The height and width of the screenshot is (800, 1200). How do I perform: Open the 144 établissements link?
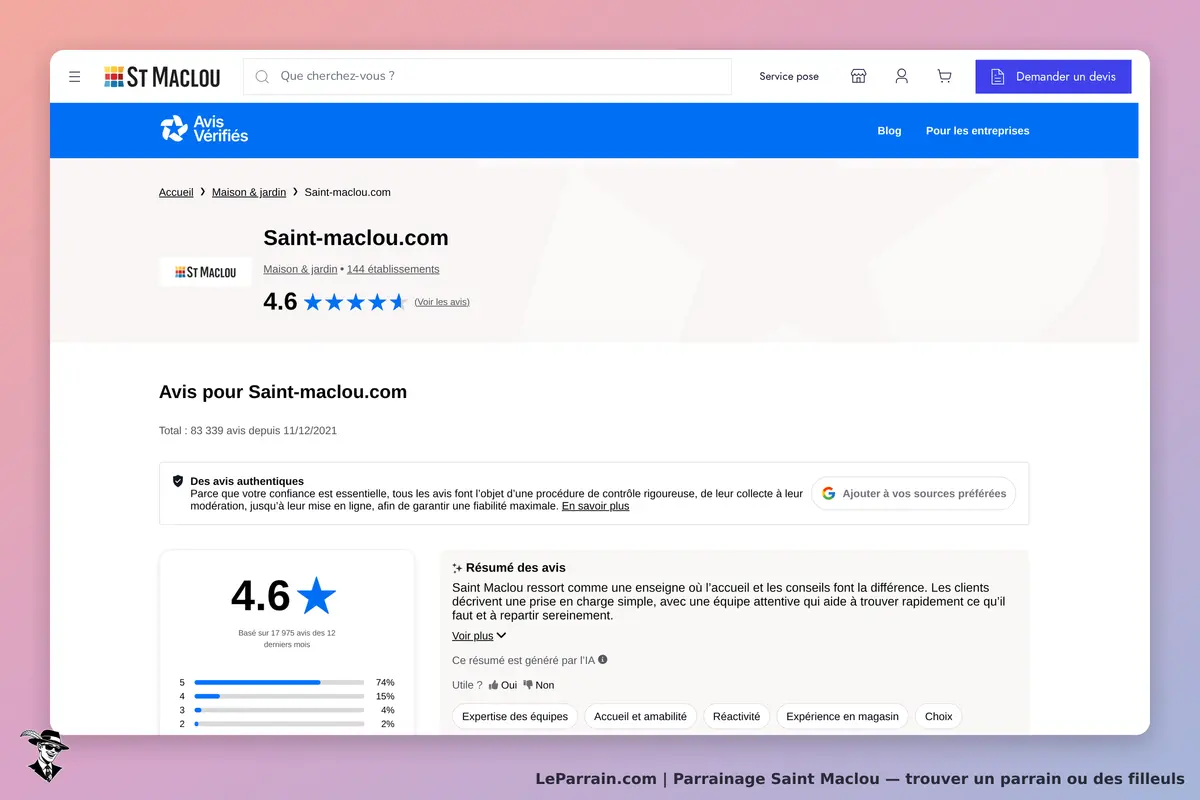click(393, 269)
